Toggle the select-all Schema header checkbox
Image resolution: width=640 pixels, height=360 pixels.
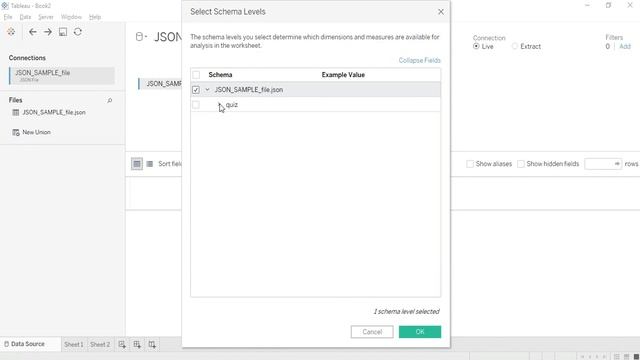tap(196, 75)
